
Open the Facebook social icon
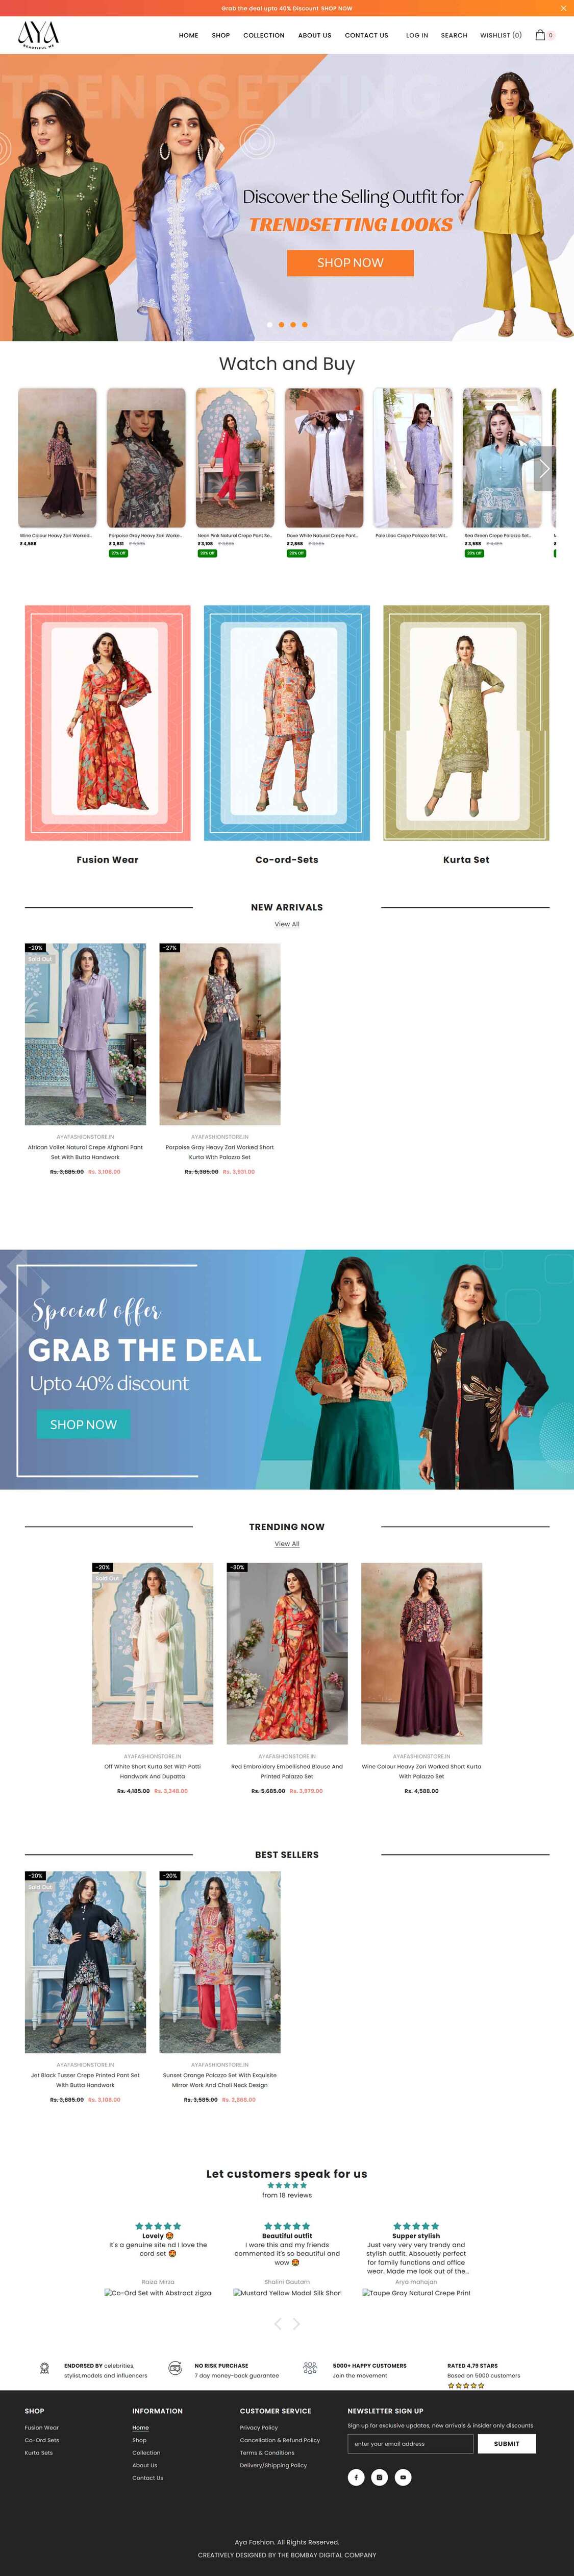[x=356, y=2477]
